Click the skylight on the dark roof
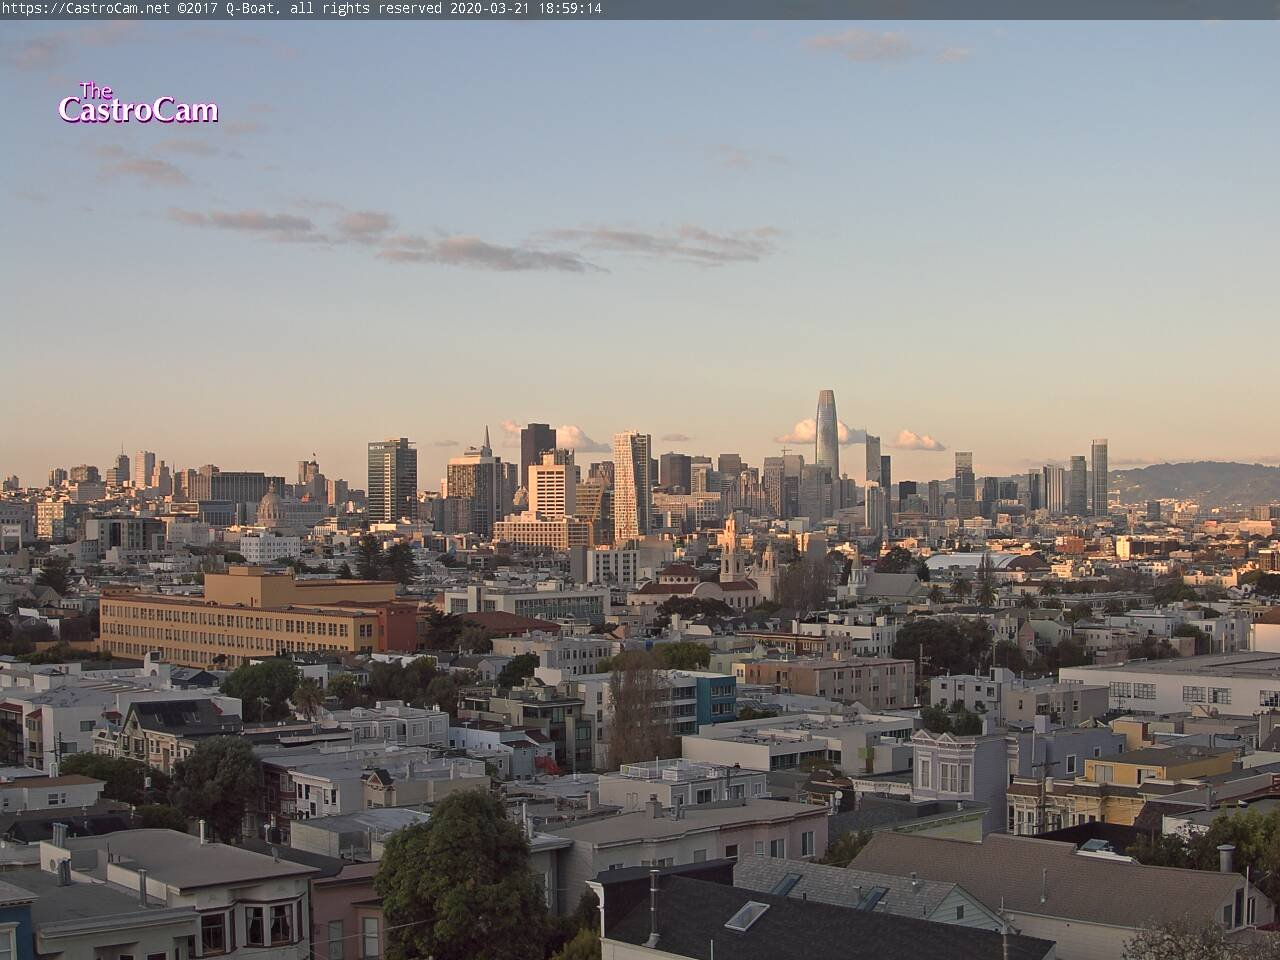 (x=747, y=914)
